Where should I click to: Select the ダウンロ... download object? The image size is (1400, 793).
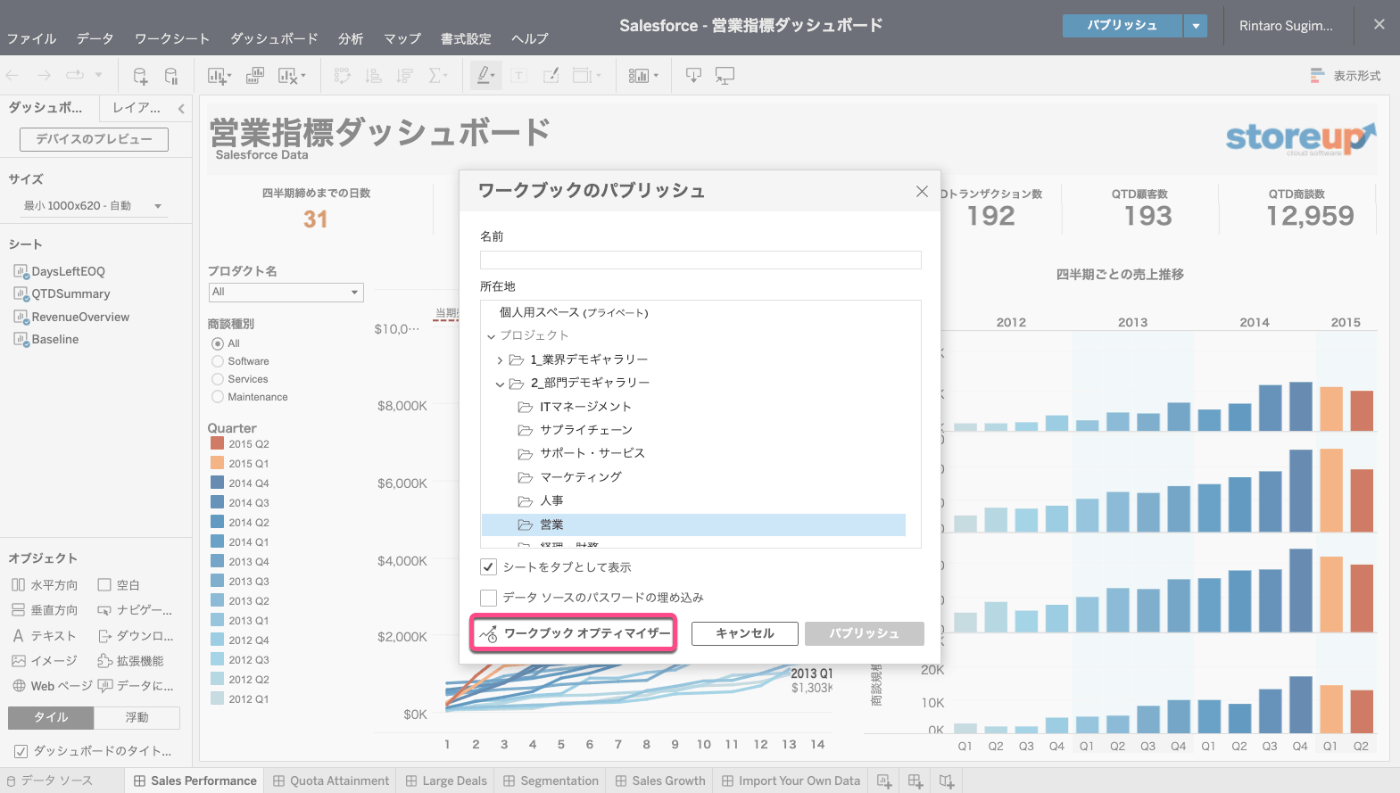click(x=135, y=636)
